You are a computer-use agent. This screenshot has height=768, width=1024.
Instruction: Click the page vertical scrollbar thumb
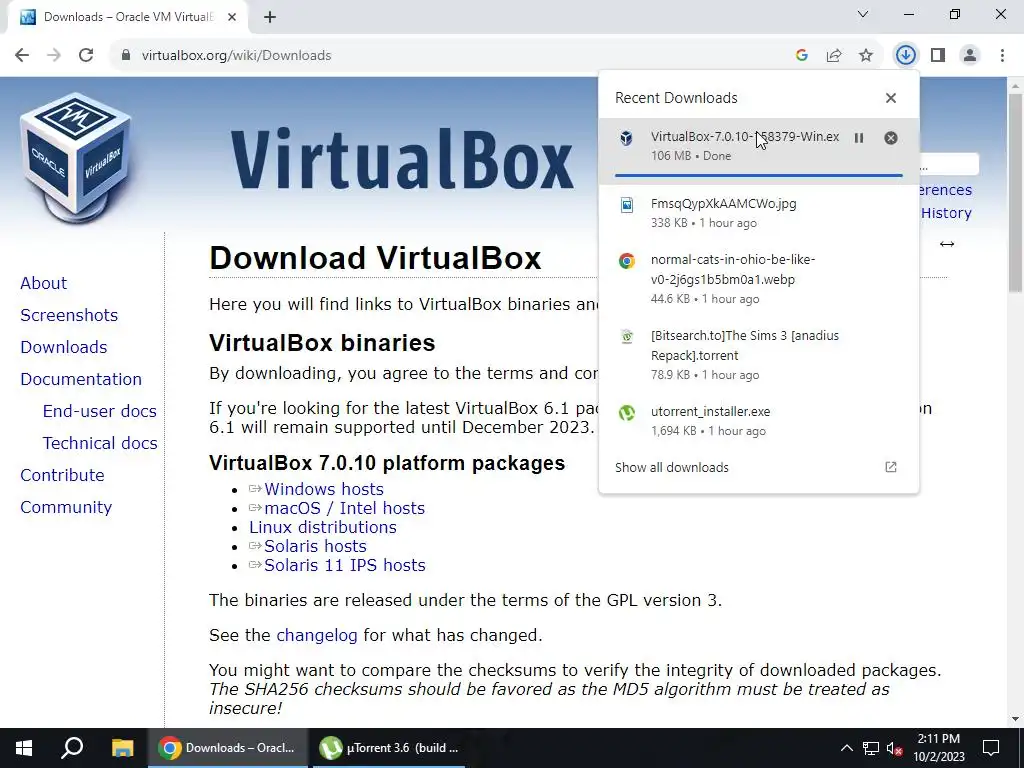pos(1016,193)
